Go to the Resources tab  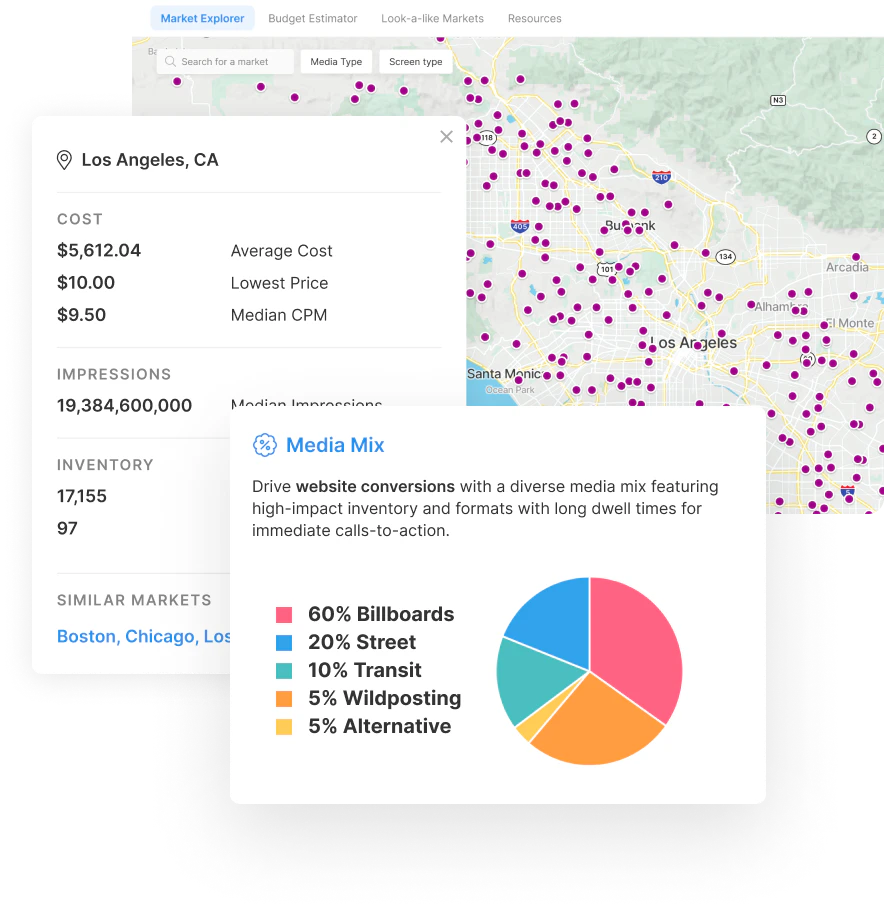[534, 18]
